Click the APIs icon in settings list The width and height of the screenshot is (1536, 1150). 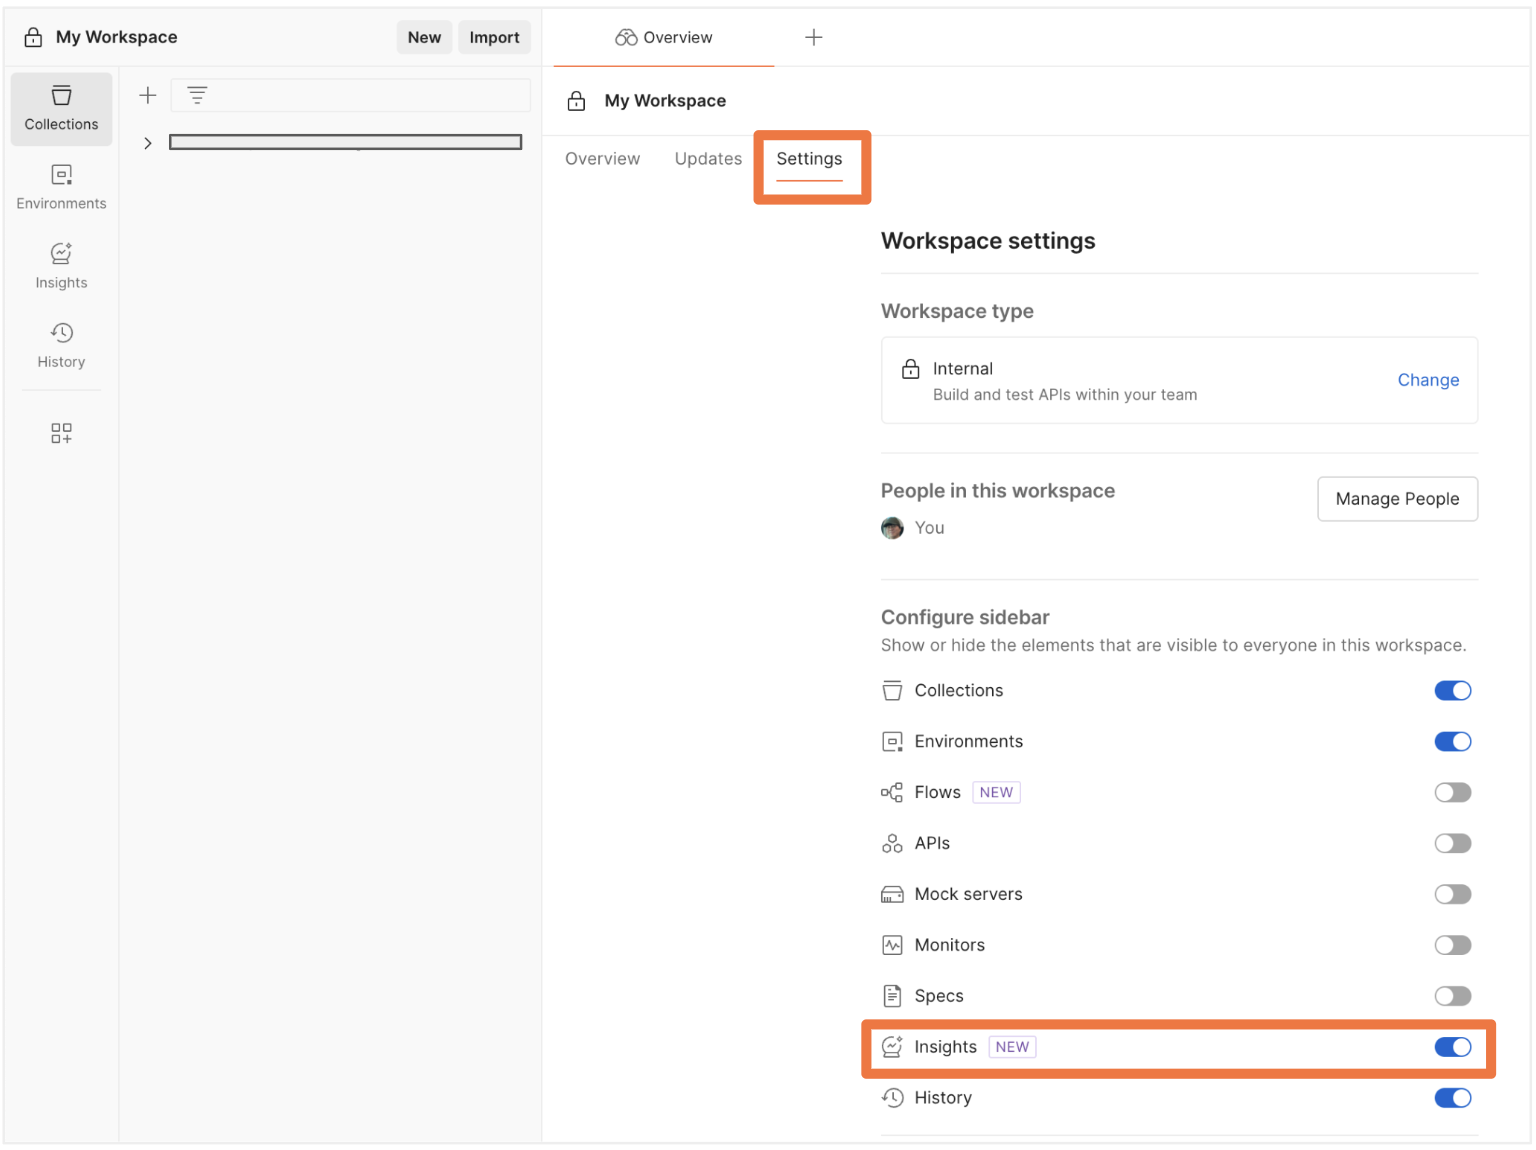(892, 844)
